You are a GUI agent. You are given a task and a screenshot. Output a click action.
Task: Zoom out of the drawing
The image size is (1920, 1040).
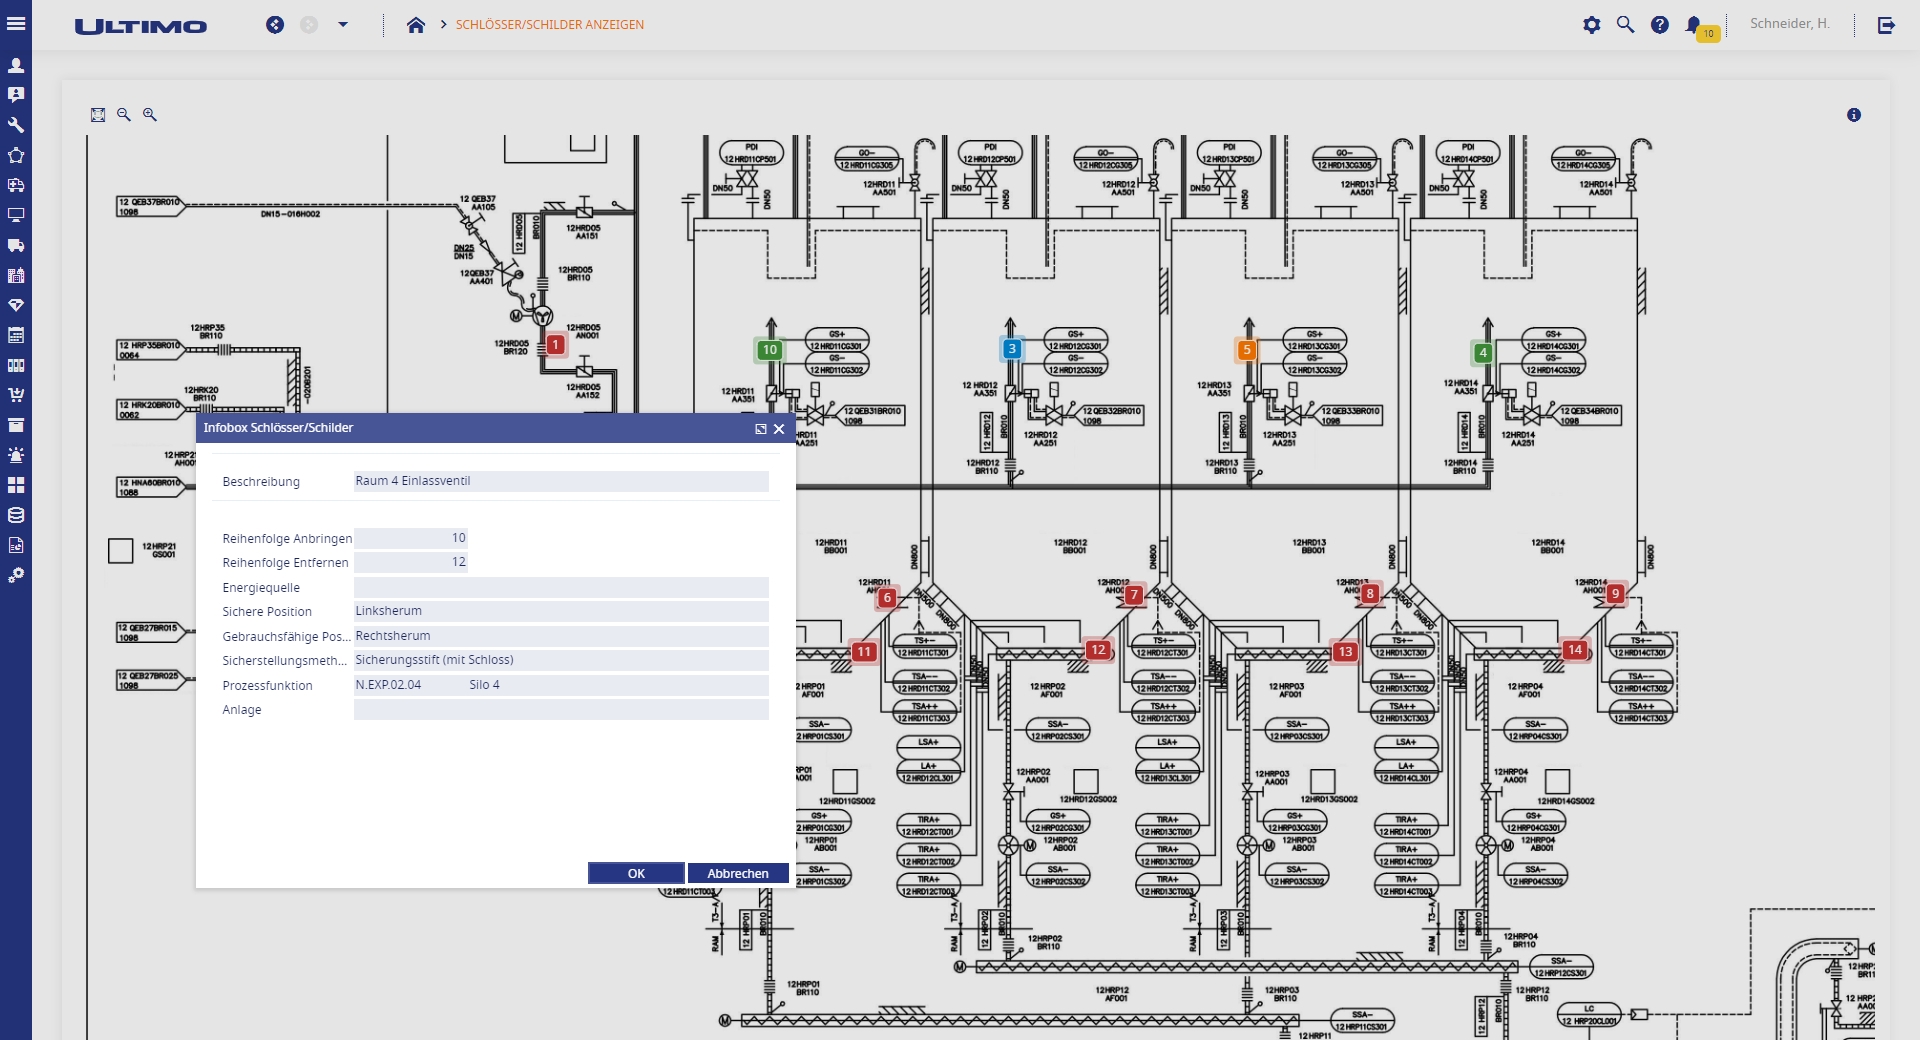click(x=124, y=115)
